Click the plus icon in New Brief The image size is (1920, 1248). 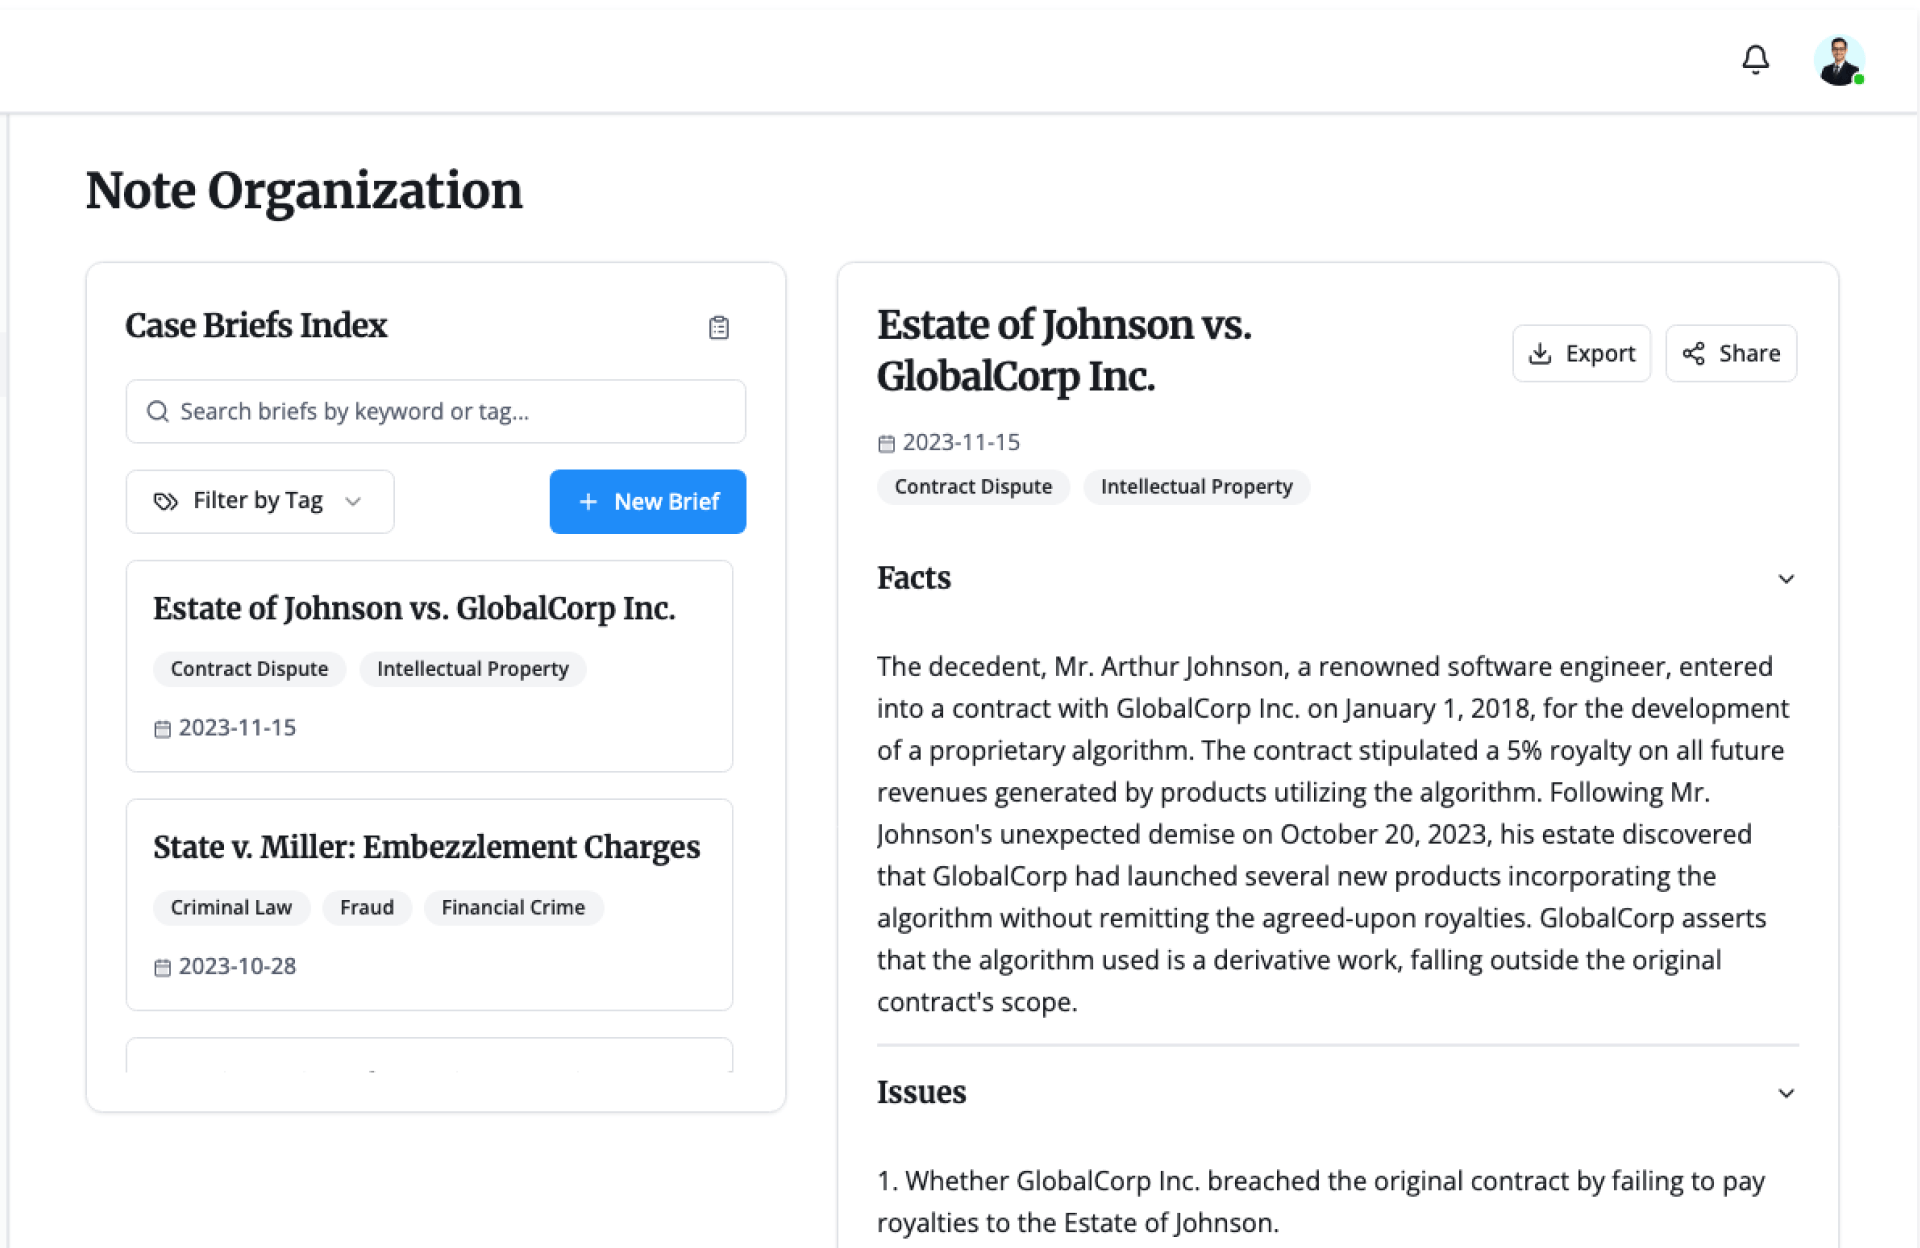[588, 501]
